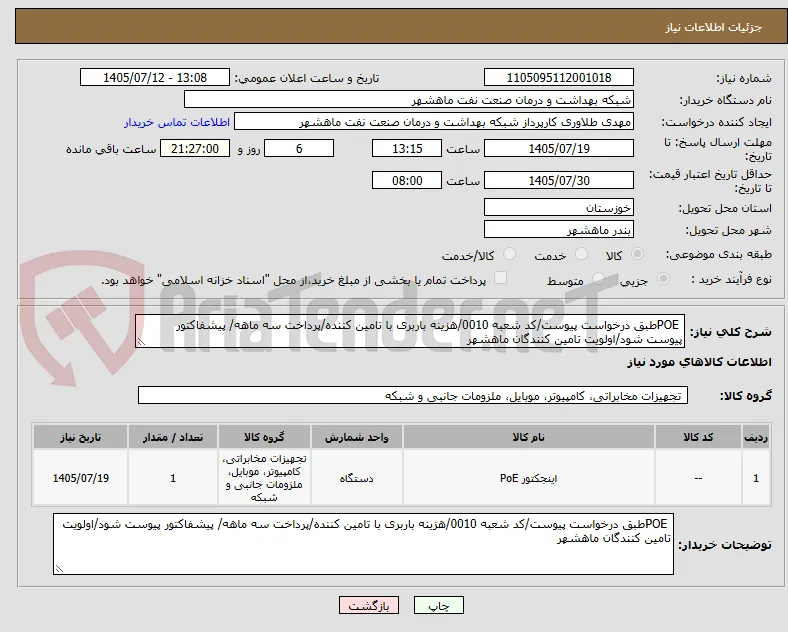
Task: Click the اینجکتور PoE item name cell
Action: (x=529, y=478)
